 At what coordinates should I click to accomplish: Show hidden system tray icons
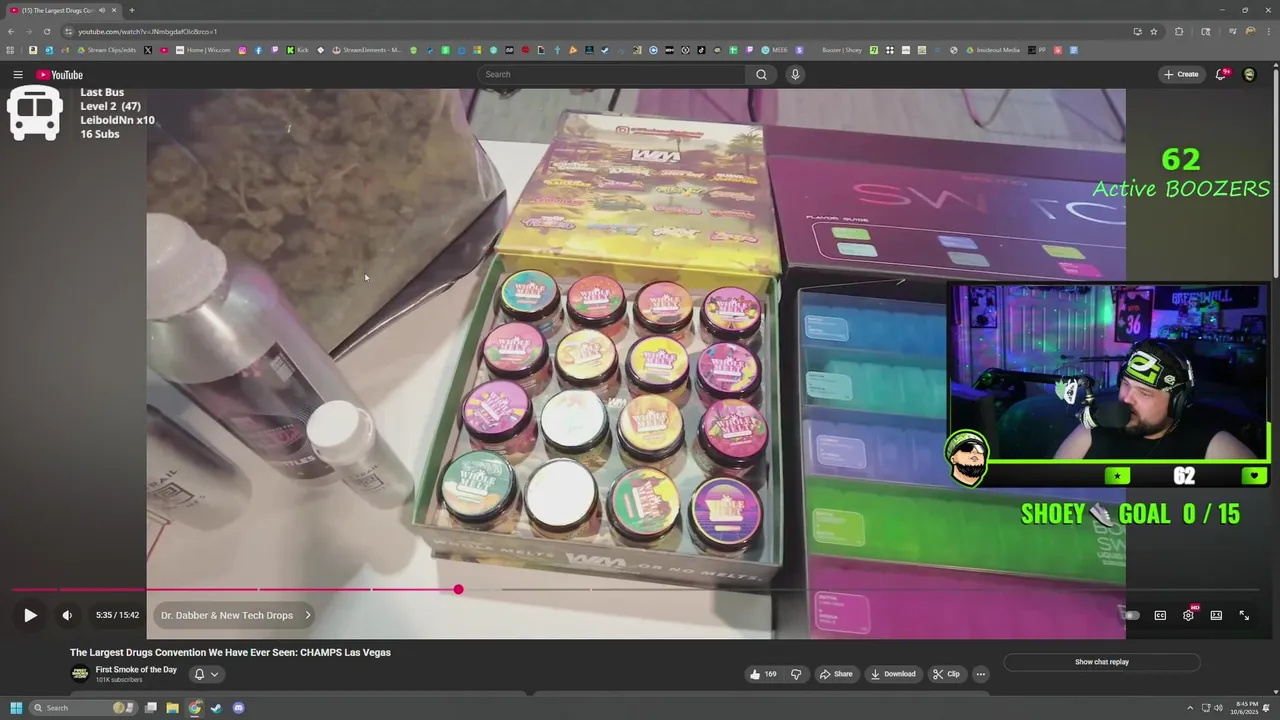click(x=1190, y=708)
